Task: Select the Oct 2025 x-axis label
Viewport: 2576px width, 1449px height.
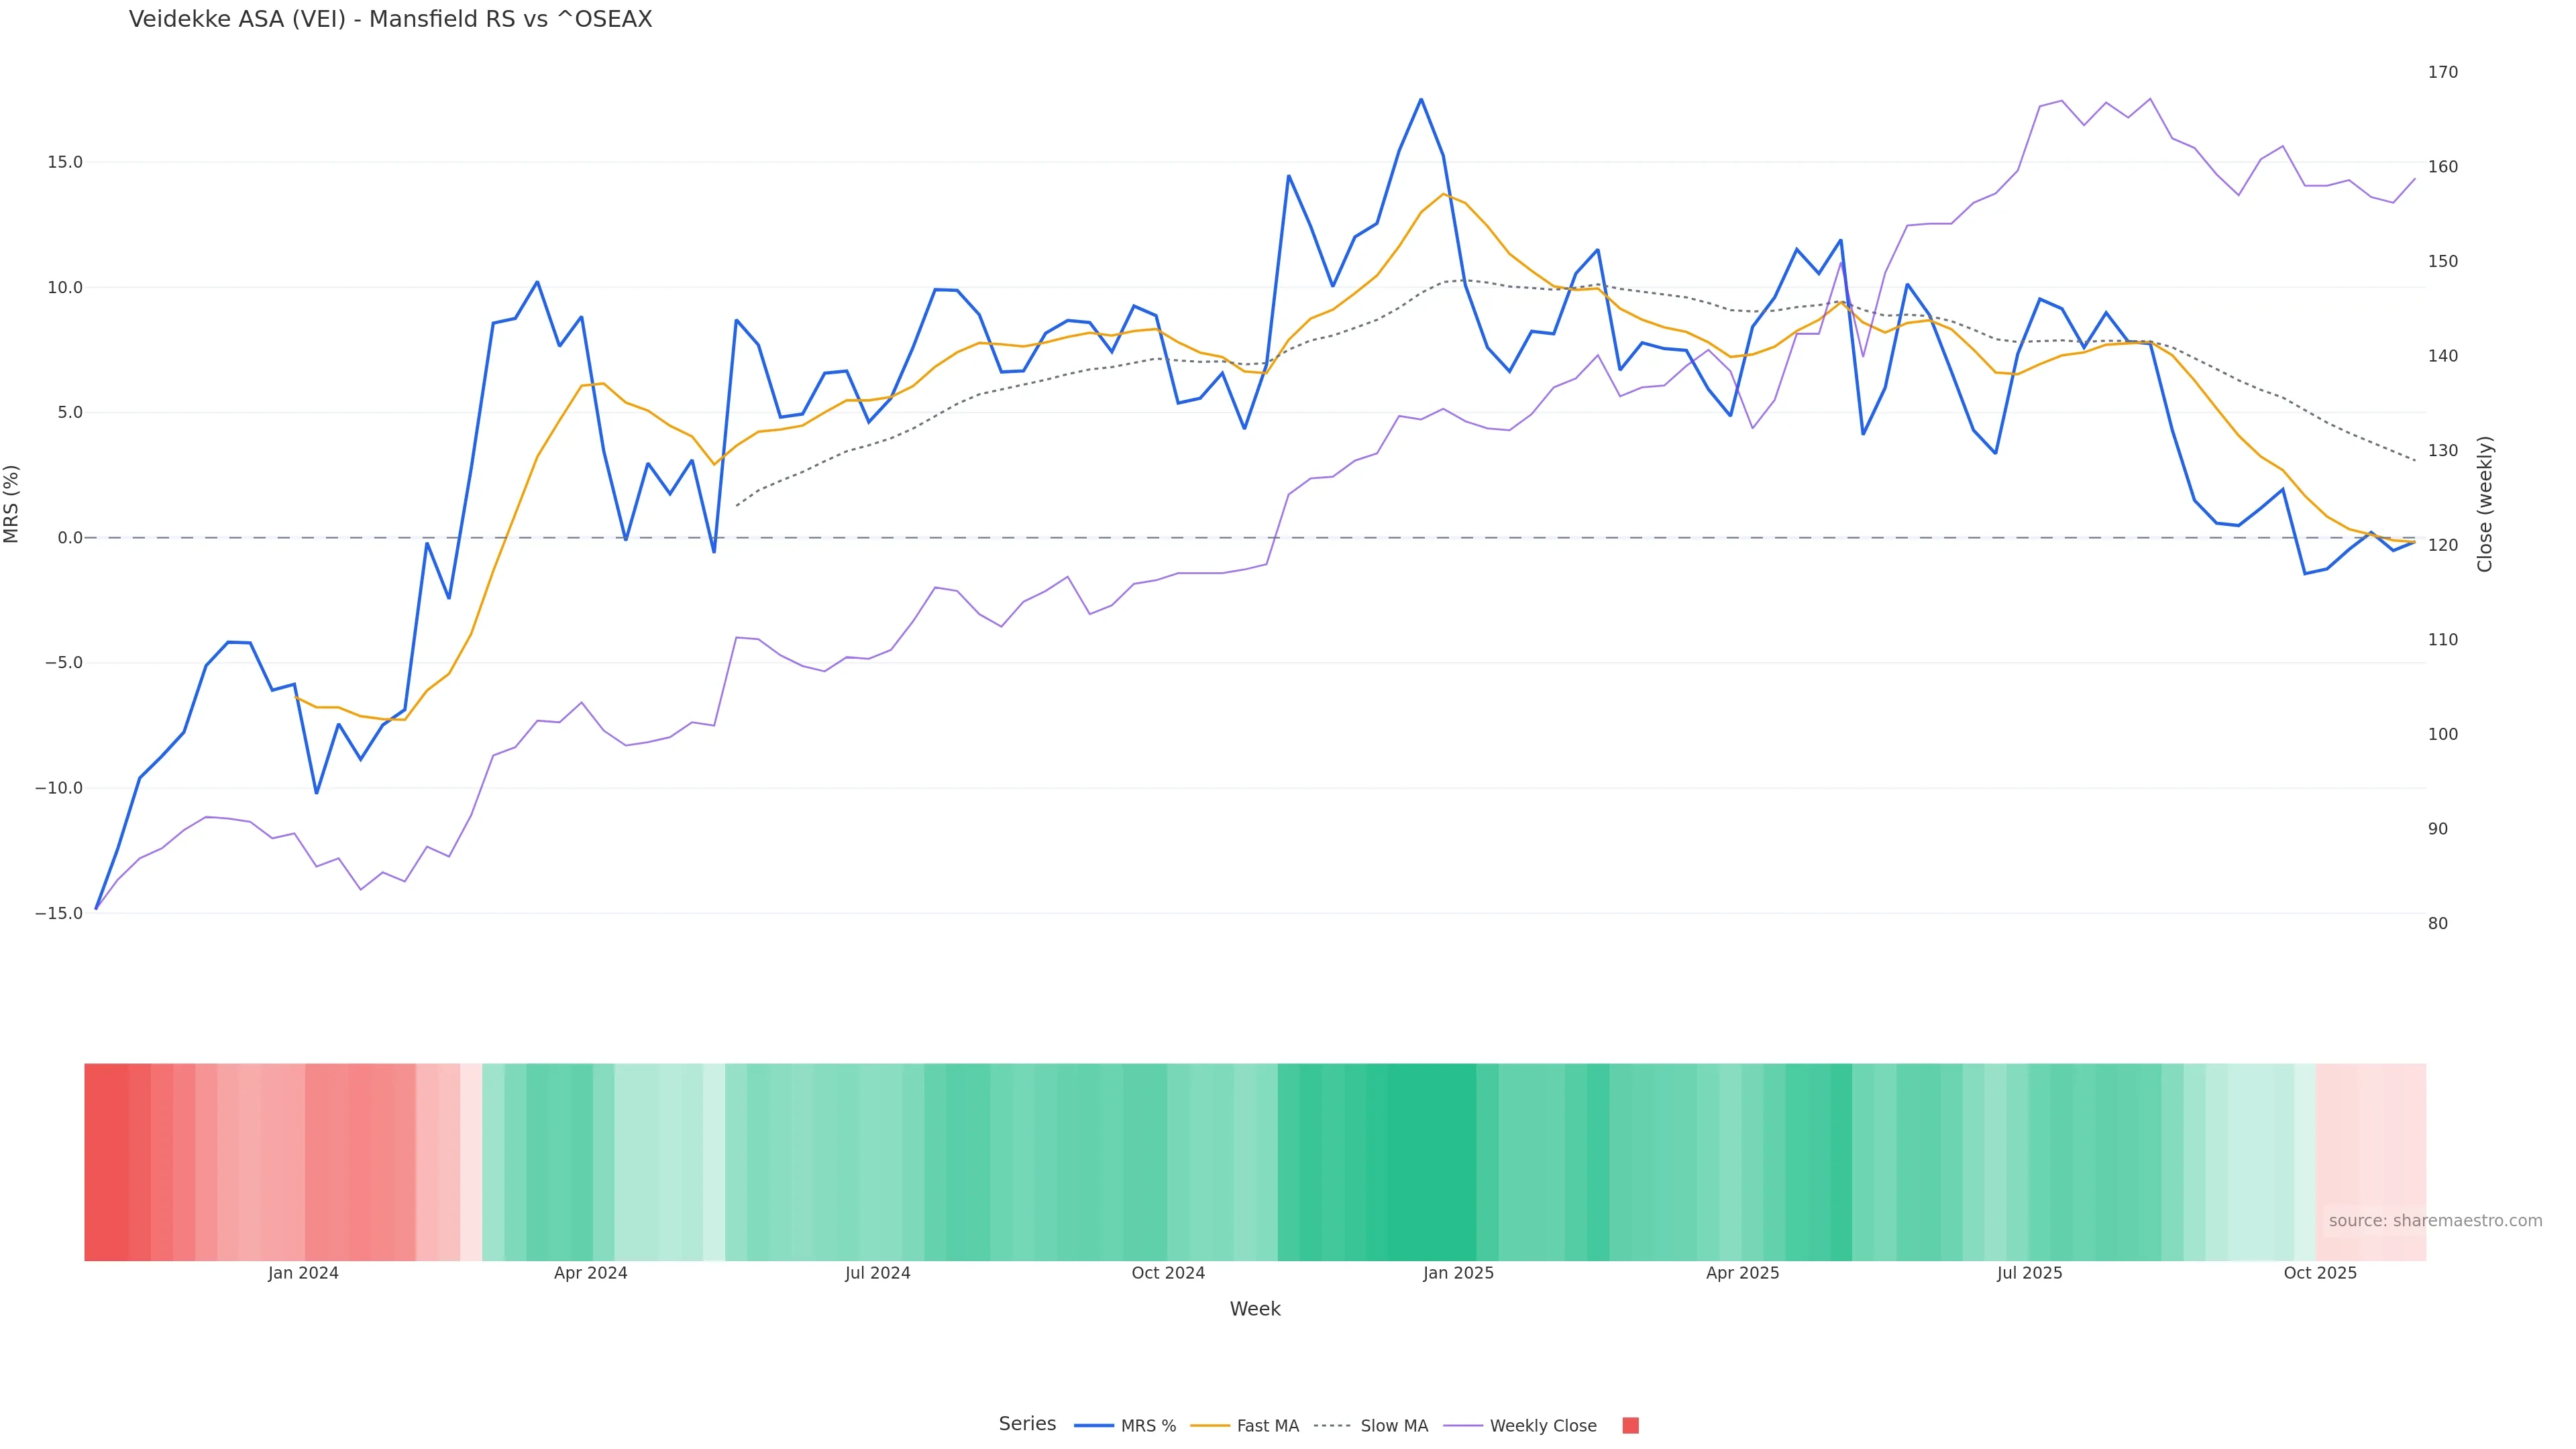Action: point(2320,1273)
